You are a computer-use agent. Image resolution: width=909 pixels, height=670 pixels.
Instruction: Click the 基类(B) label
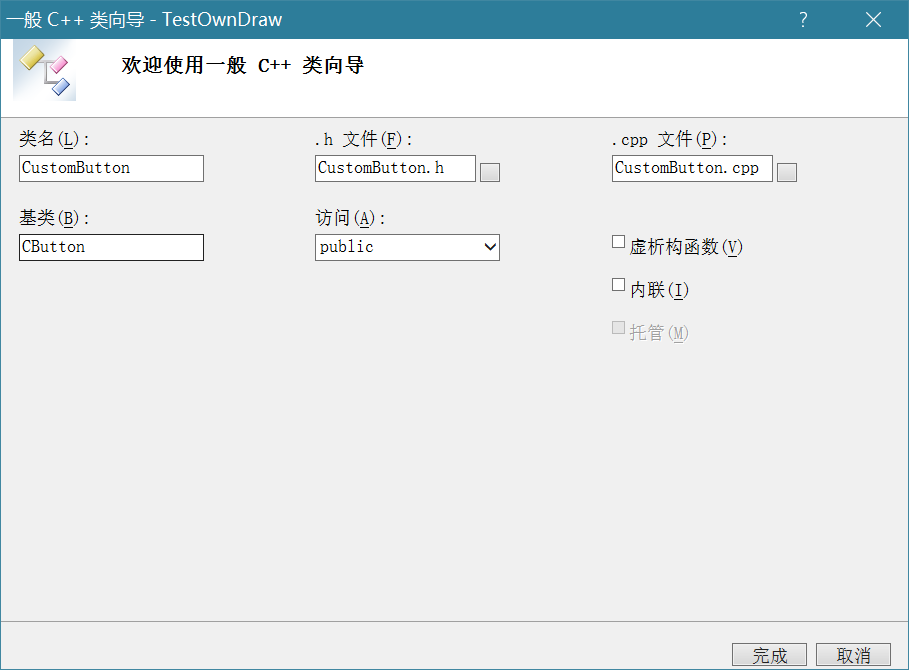click(54, 218)
